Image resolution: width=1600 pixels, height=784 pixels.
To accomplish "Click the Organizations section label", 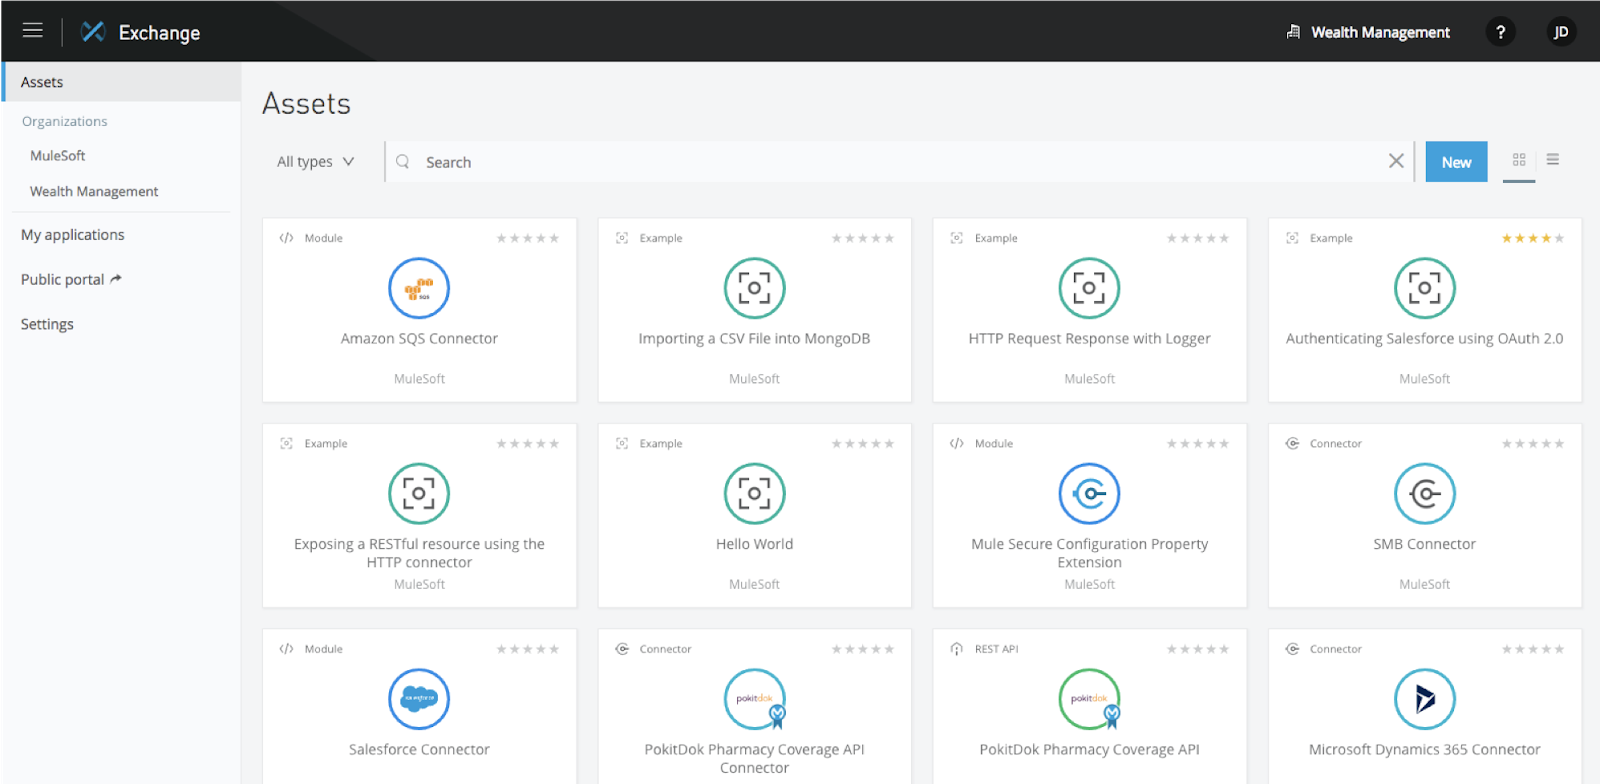I will (x=65, y=121).
